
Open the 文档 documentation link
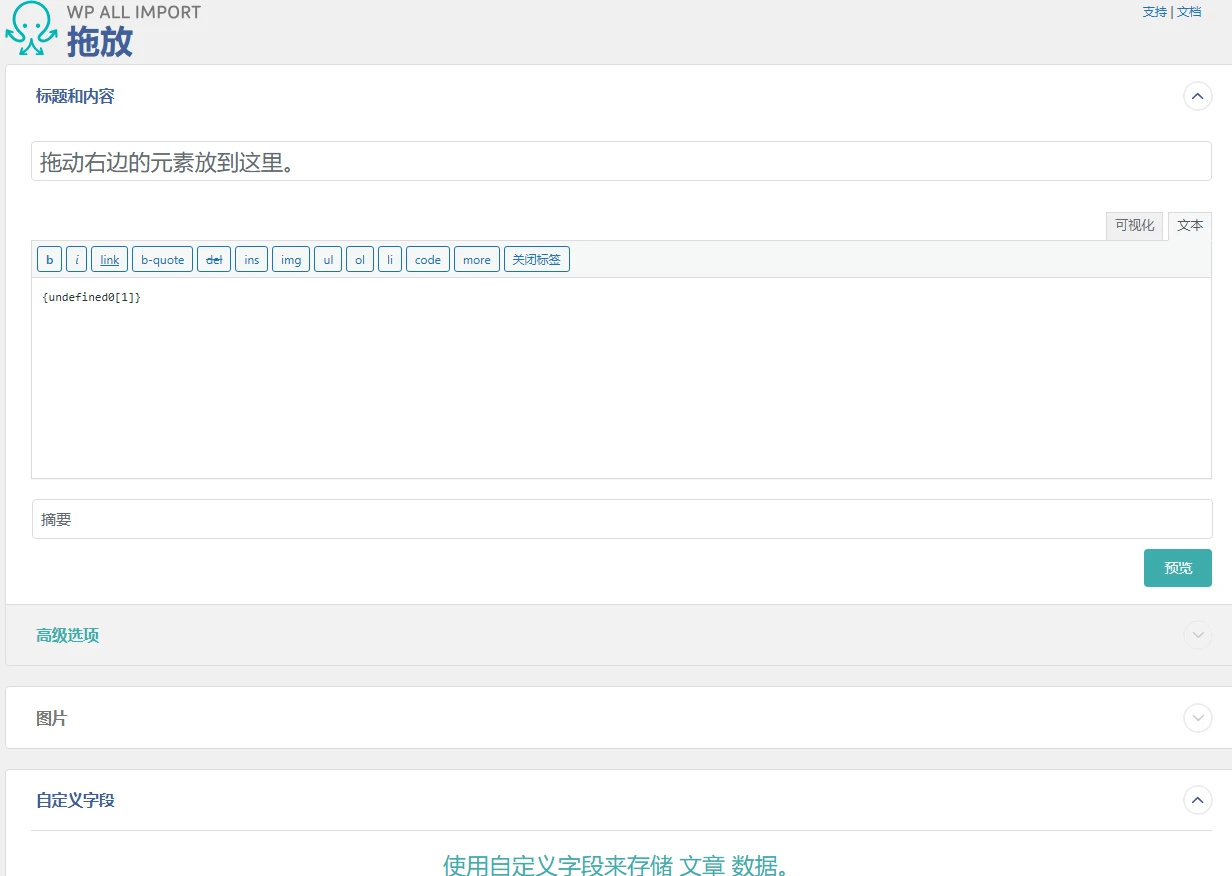1189,12
